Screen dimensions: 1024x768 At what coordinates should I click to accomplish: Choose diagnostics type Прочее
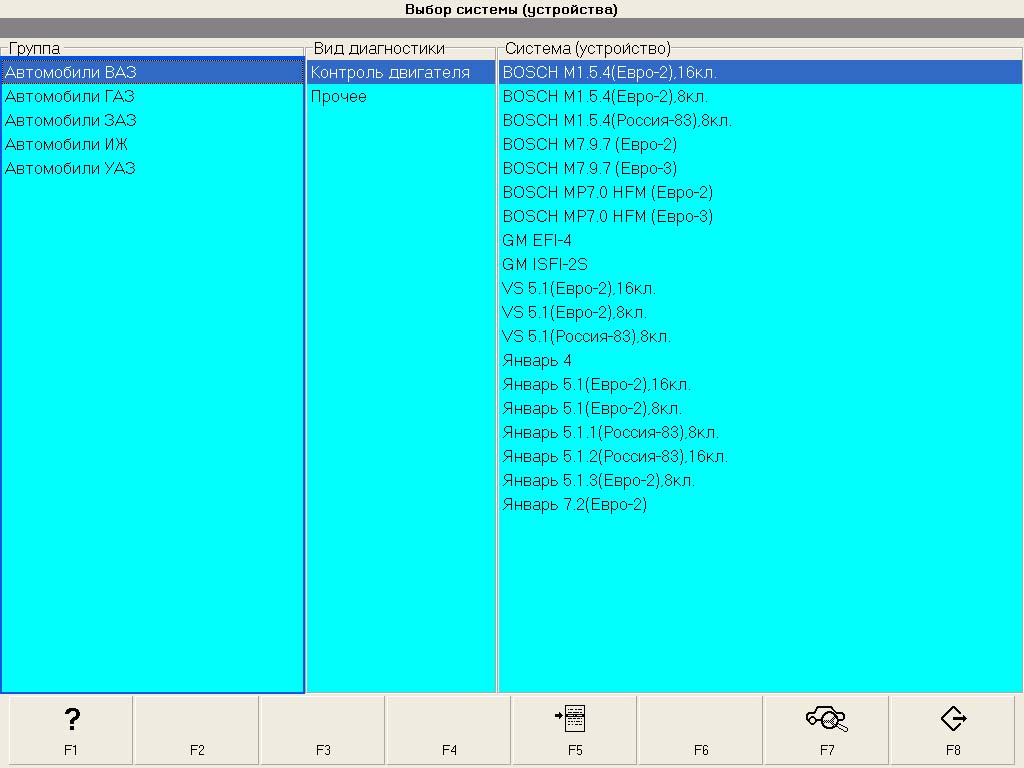[401, 96]
